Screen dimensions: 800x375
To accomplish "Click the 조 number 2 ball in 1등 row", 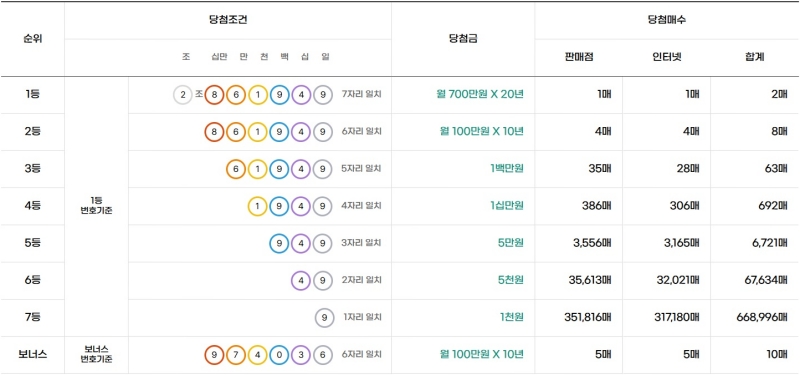I will click(x=183, y=94).
